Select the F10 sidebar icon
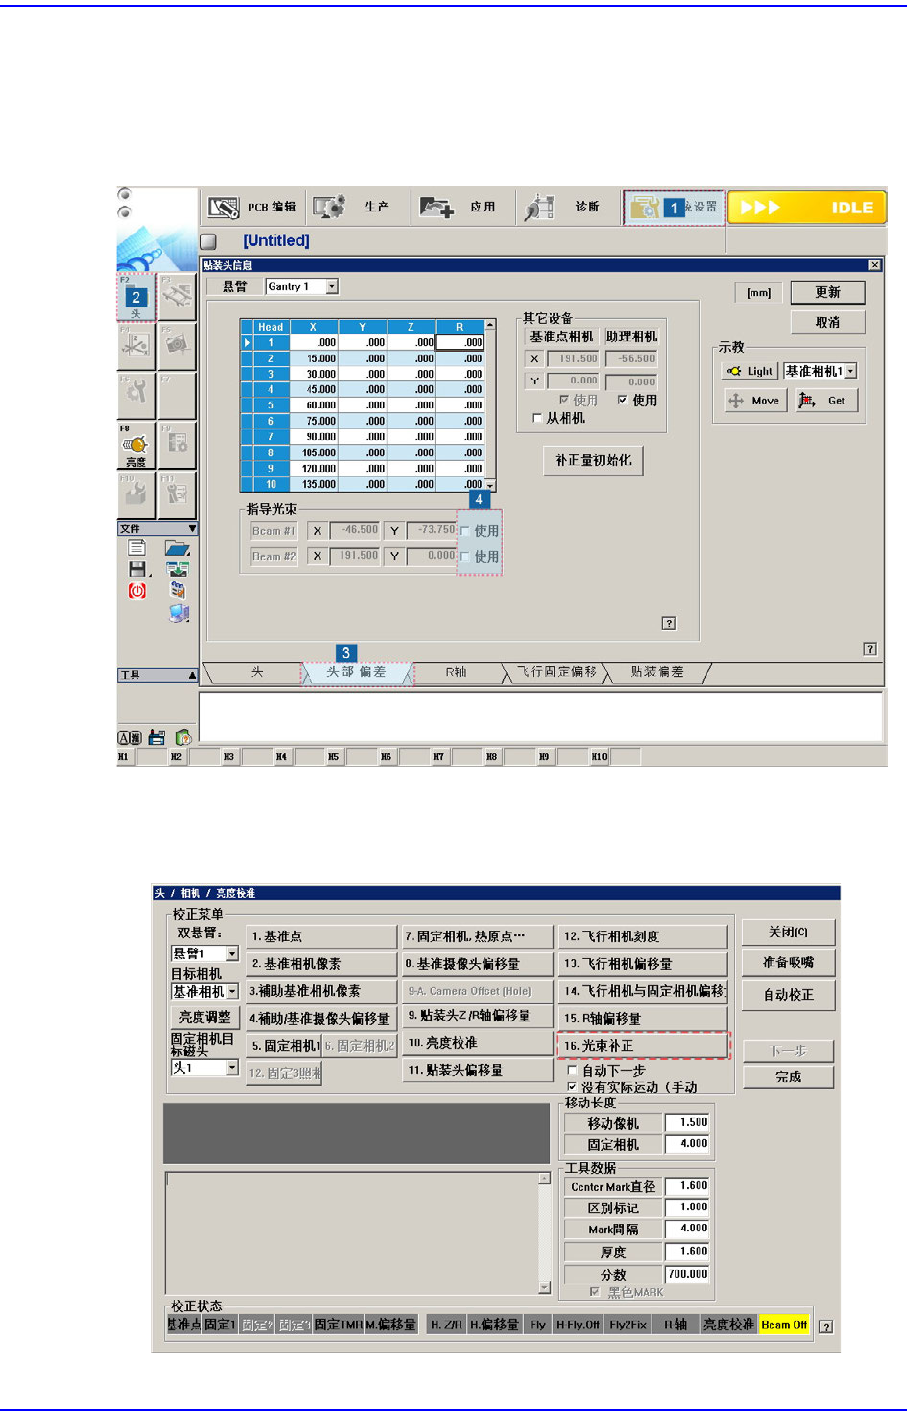This screenshot has height=1421, width=907. click(136, 495)
